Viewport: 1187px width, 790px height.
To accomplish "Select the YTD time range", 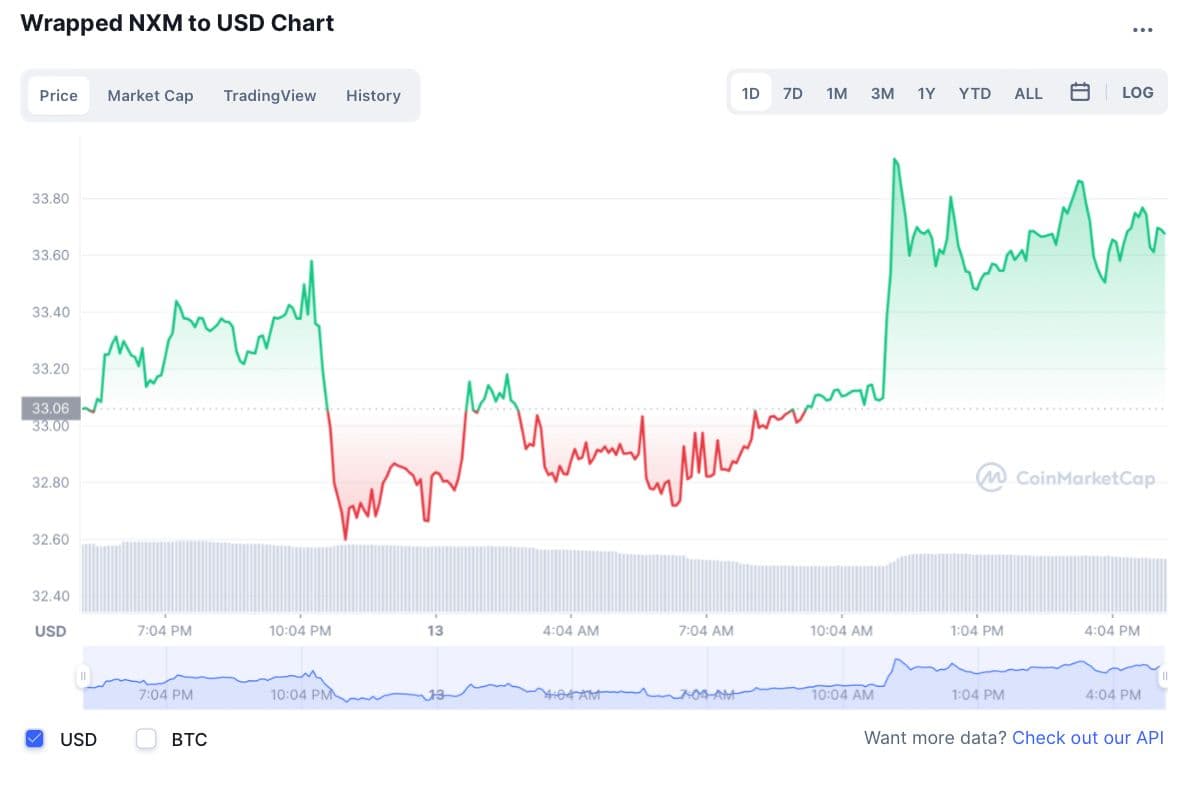I will click(x=975, y=93).
